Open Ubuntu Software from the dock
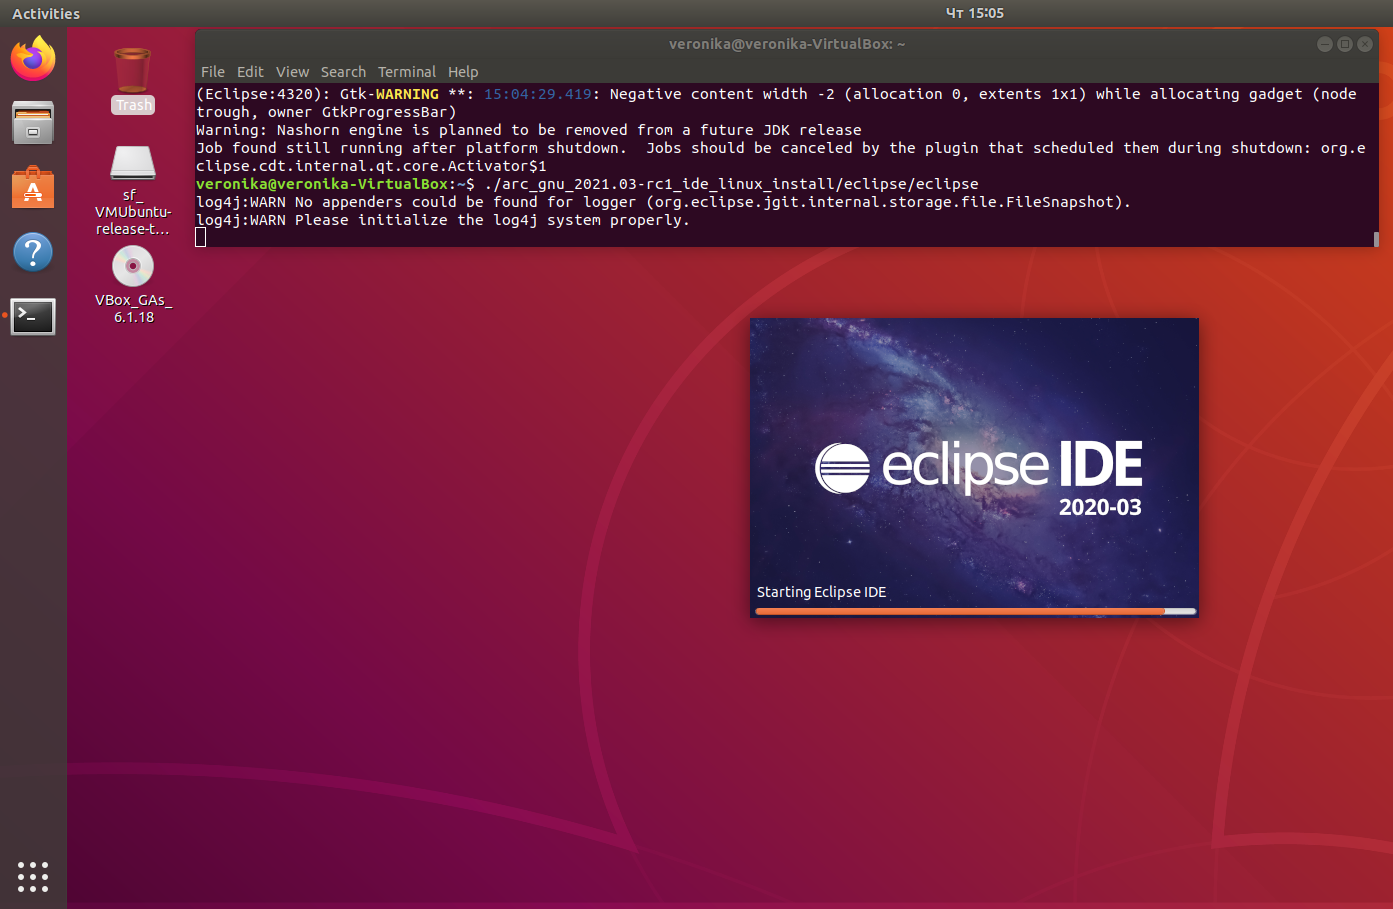Screen dimensions: 1393x909 (x=33, y=187)
